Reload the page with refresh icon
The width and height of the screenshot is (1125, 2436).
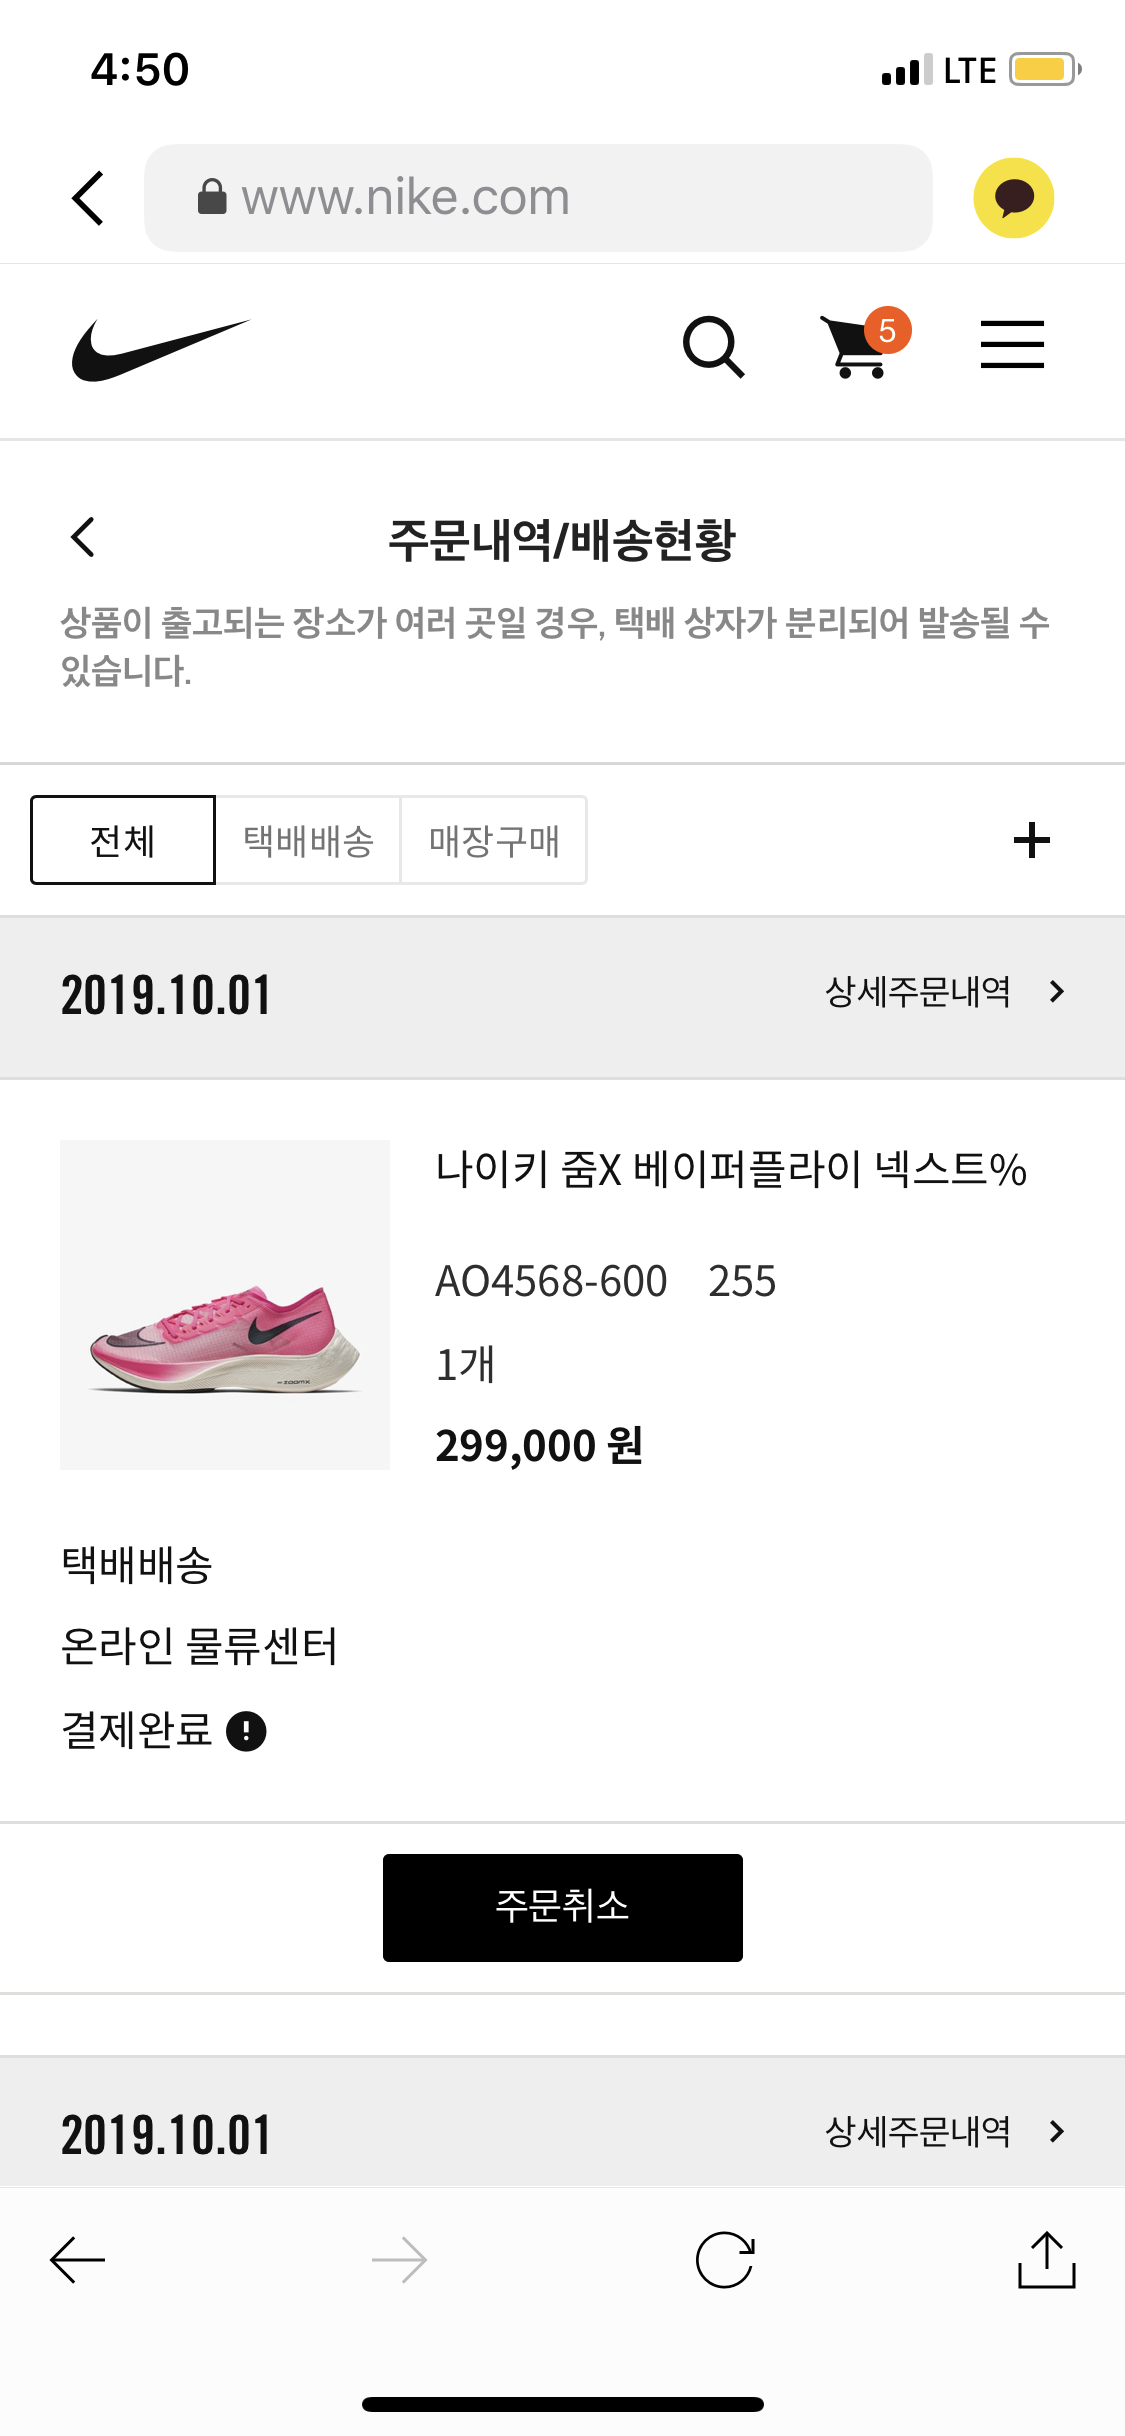[724, 2259]
